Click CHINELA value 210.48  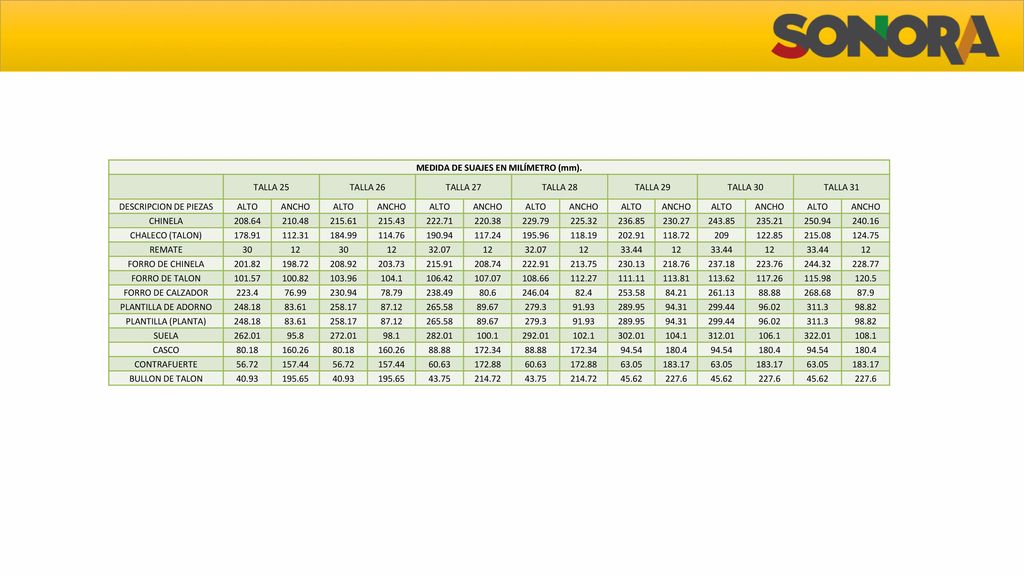295,221
